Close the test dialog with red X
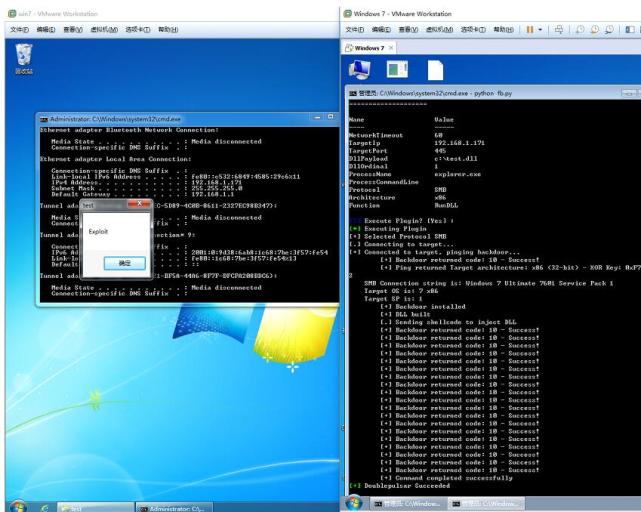641x512 pixels. [x=139, y=204]
